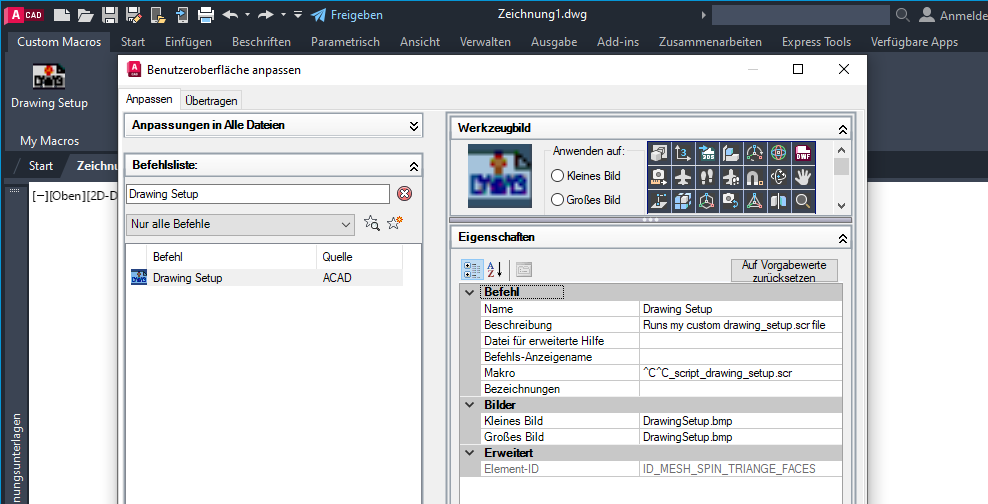
Task: Collapse the Werkzeugbild panel
Action: [842, 129]
